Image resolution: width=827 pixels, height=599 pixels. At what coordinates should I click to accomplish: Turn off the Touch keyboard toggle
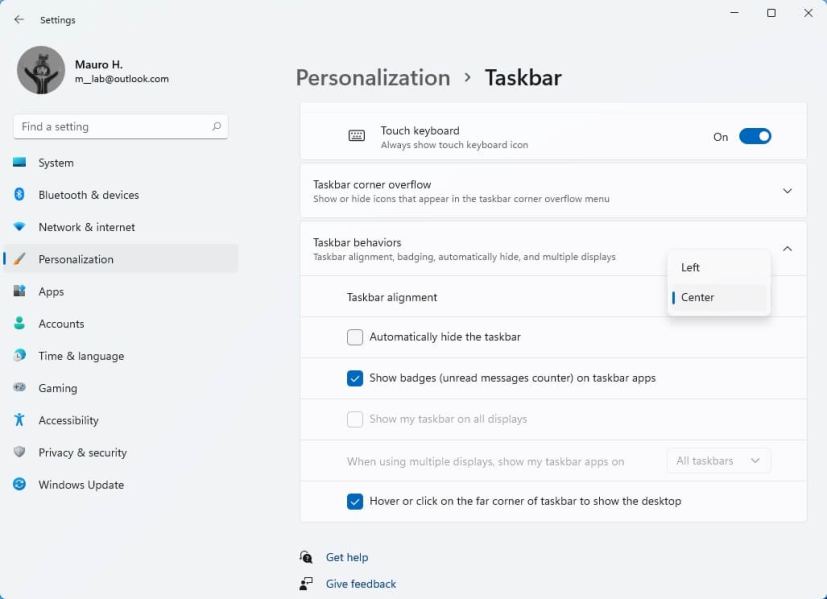755,137
